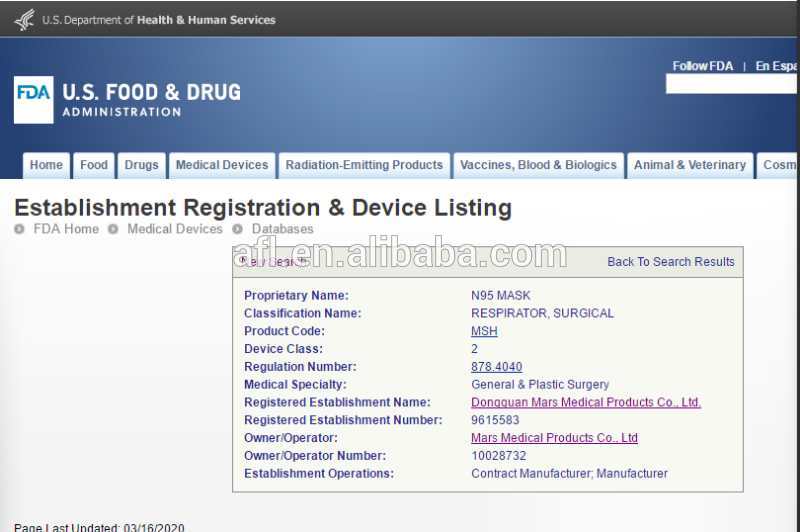Click Registered Establishment Name label
Viewport: 800px width, 532px height.
337,402
